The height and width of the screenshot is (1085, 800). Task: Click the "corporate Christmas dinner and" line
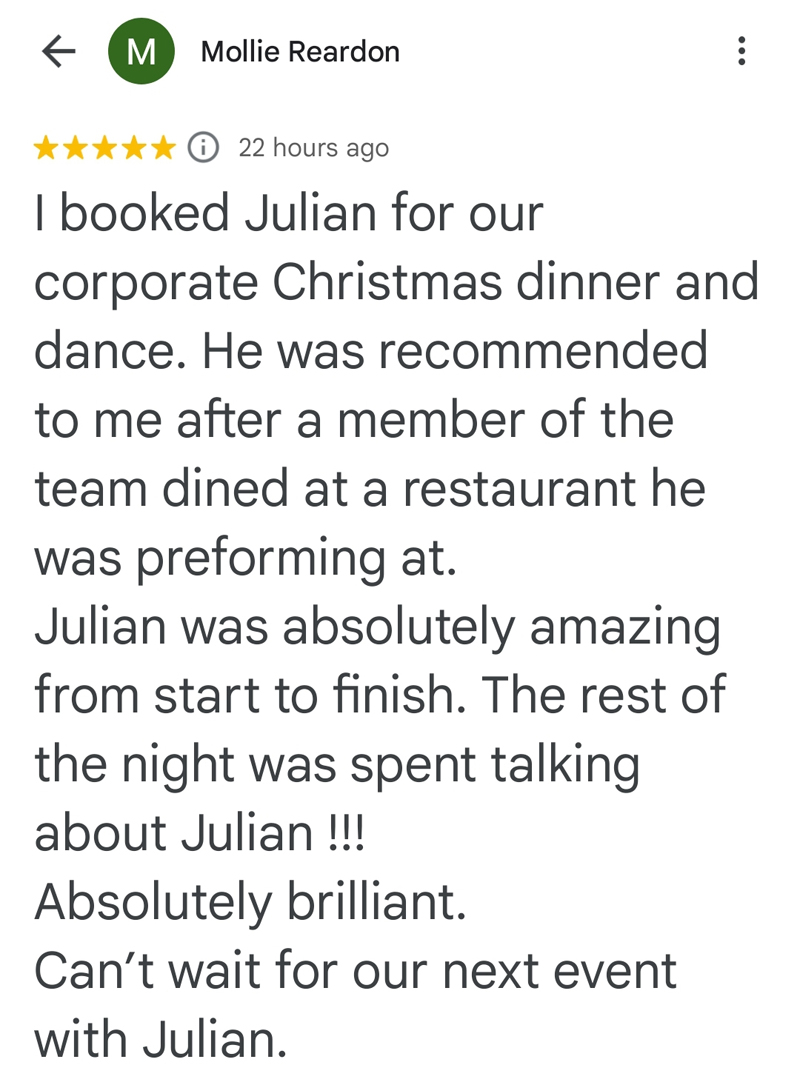(397, 283)
